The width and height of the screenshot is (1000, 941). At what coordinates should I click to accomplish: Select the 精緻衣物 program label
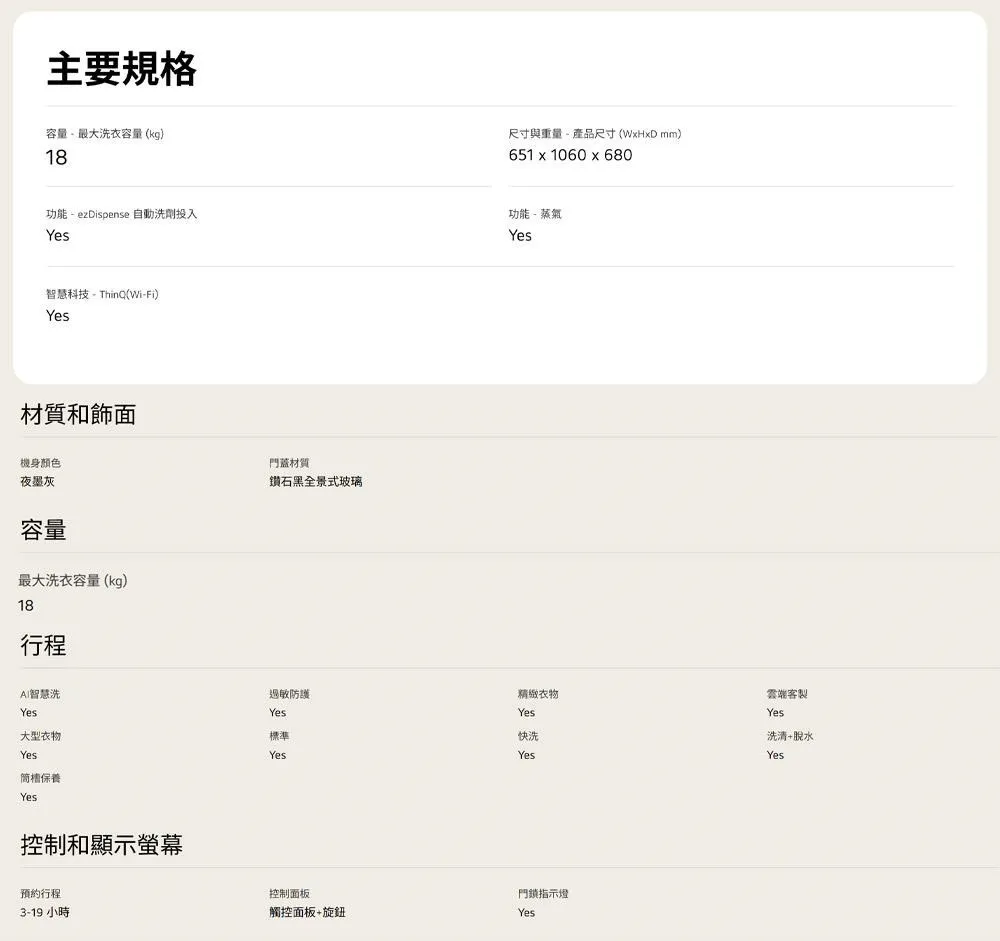click(538, 694)
